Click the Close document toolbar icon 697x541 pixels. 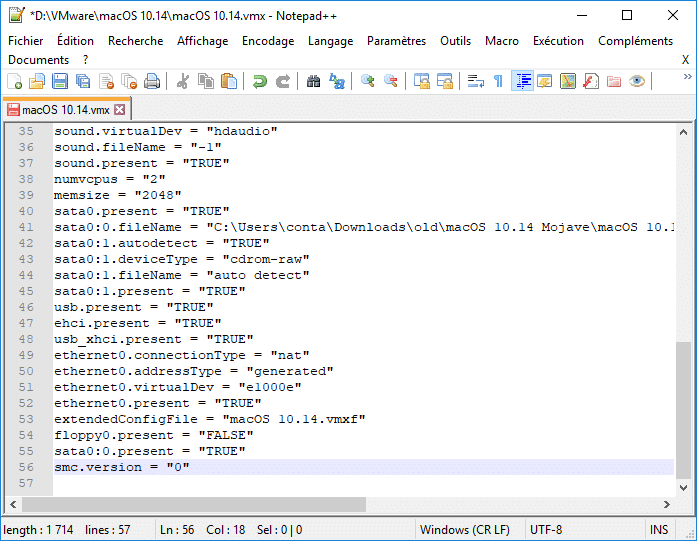106,81
